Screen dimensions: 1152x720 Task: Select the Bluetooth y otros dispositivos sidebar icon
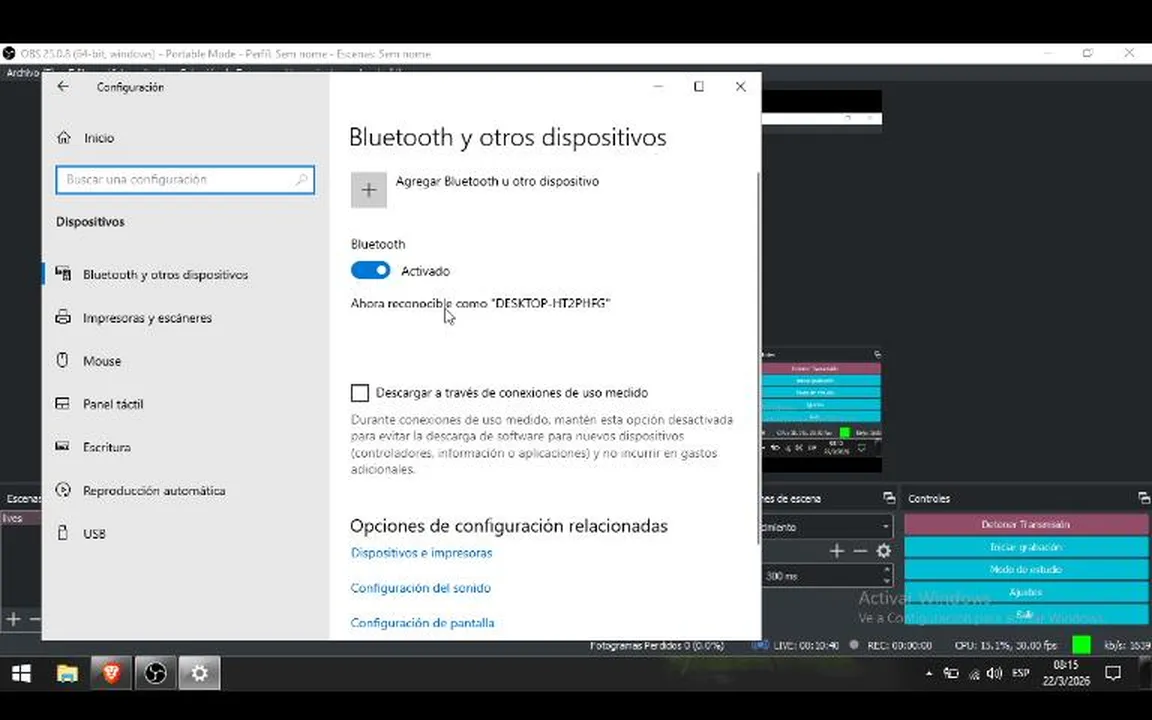[x=63, y=274]
